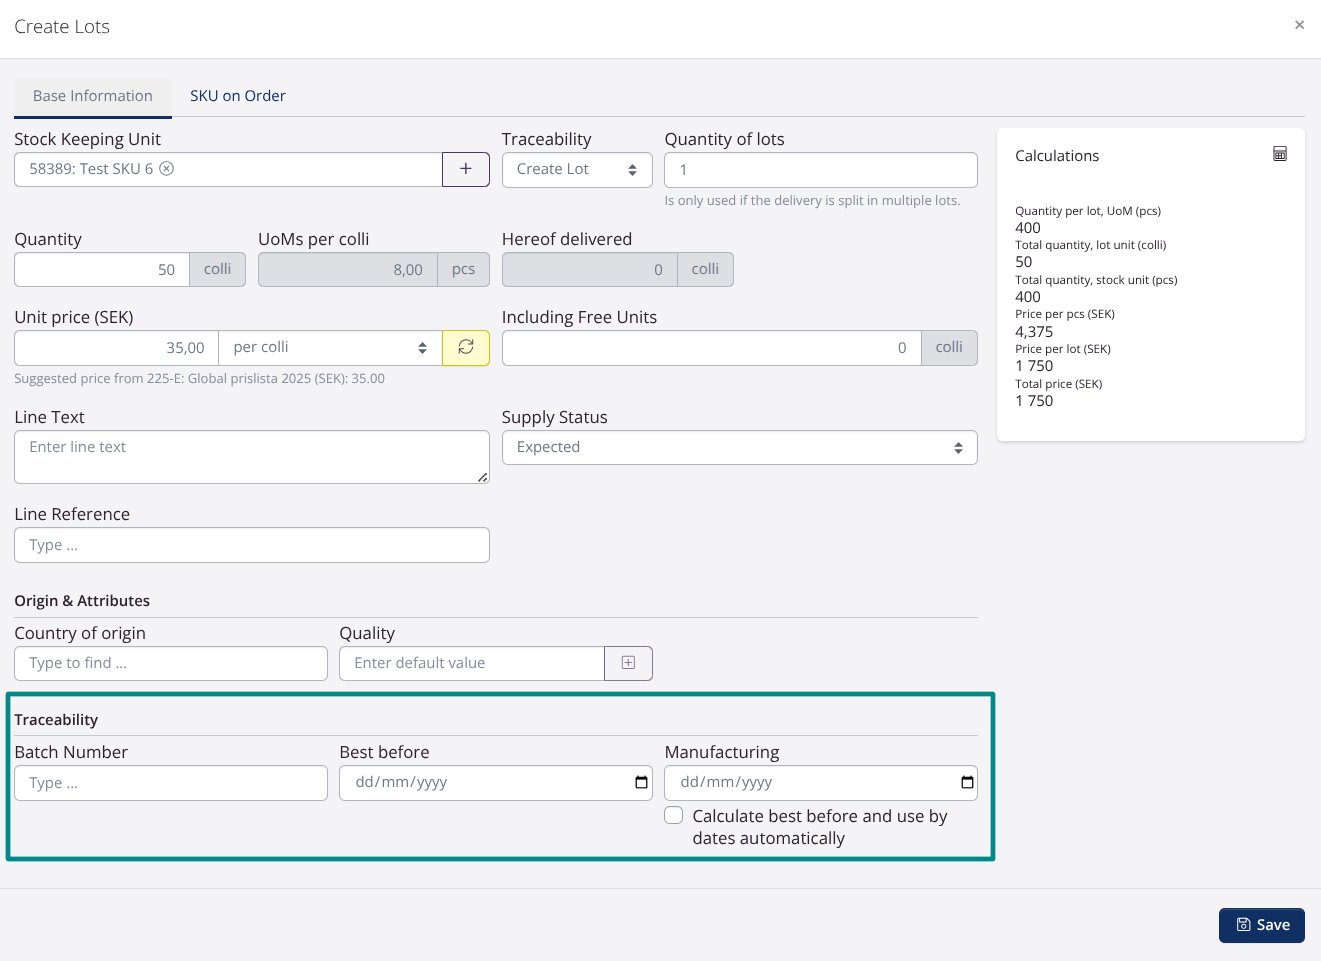Viewport: 1321px width, 961px height.
Task: Remove the Test SKU 6 selection
Action: 166,170
